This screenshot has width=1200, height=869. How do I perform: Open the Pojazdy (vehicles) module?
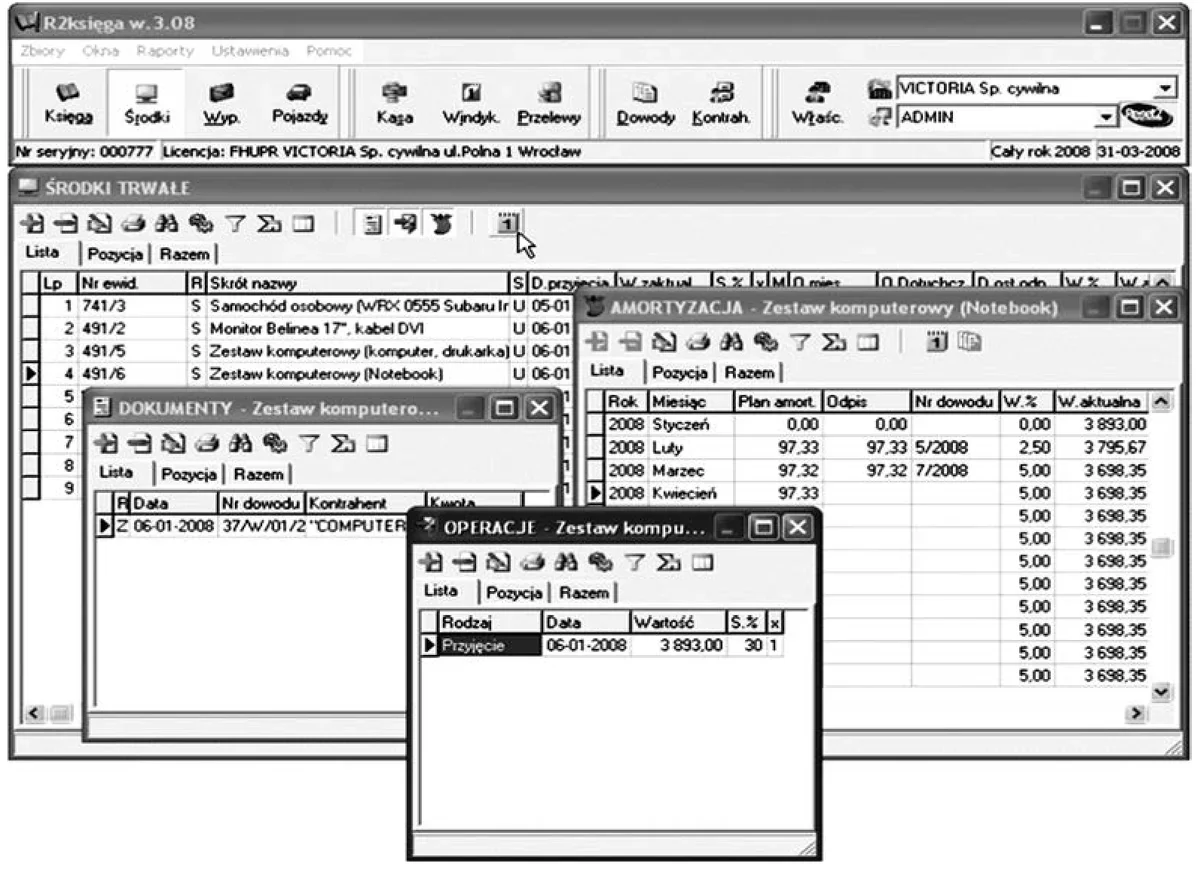[x=299, y=102]
